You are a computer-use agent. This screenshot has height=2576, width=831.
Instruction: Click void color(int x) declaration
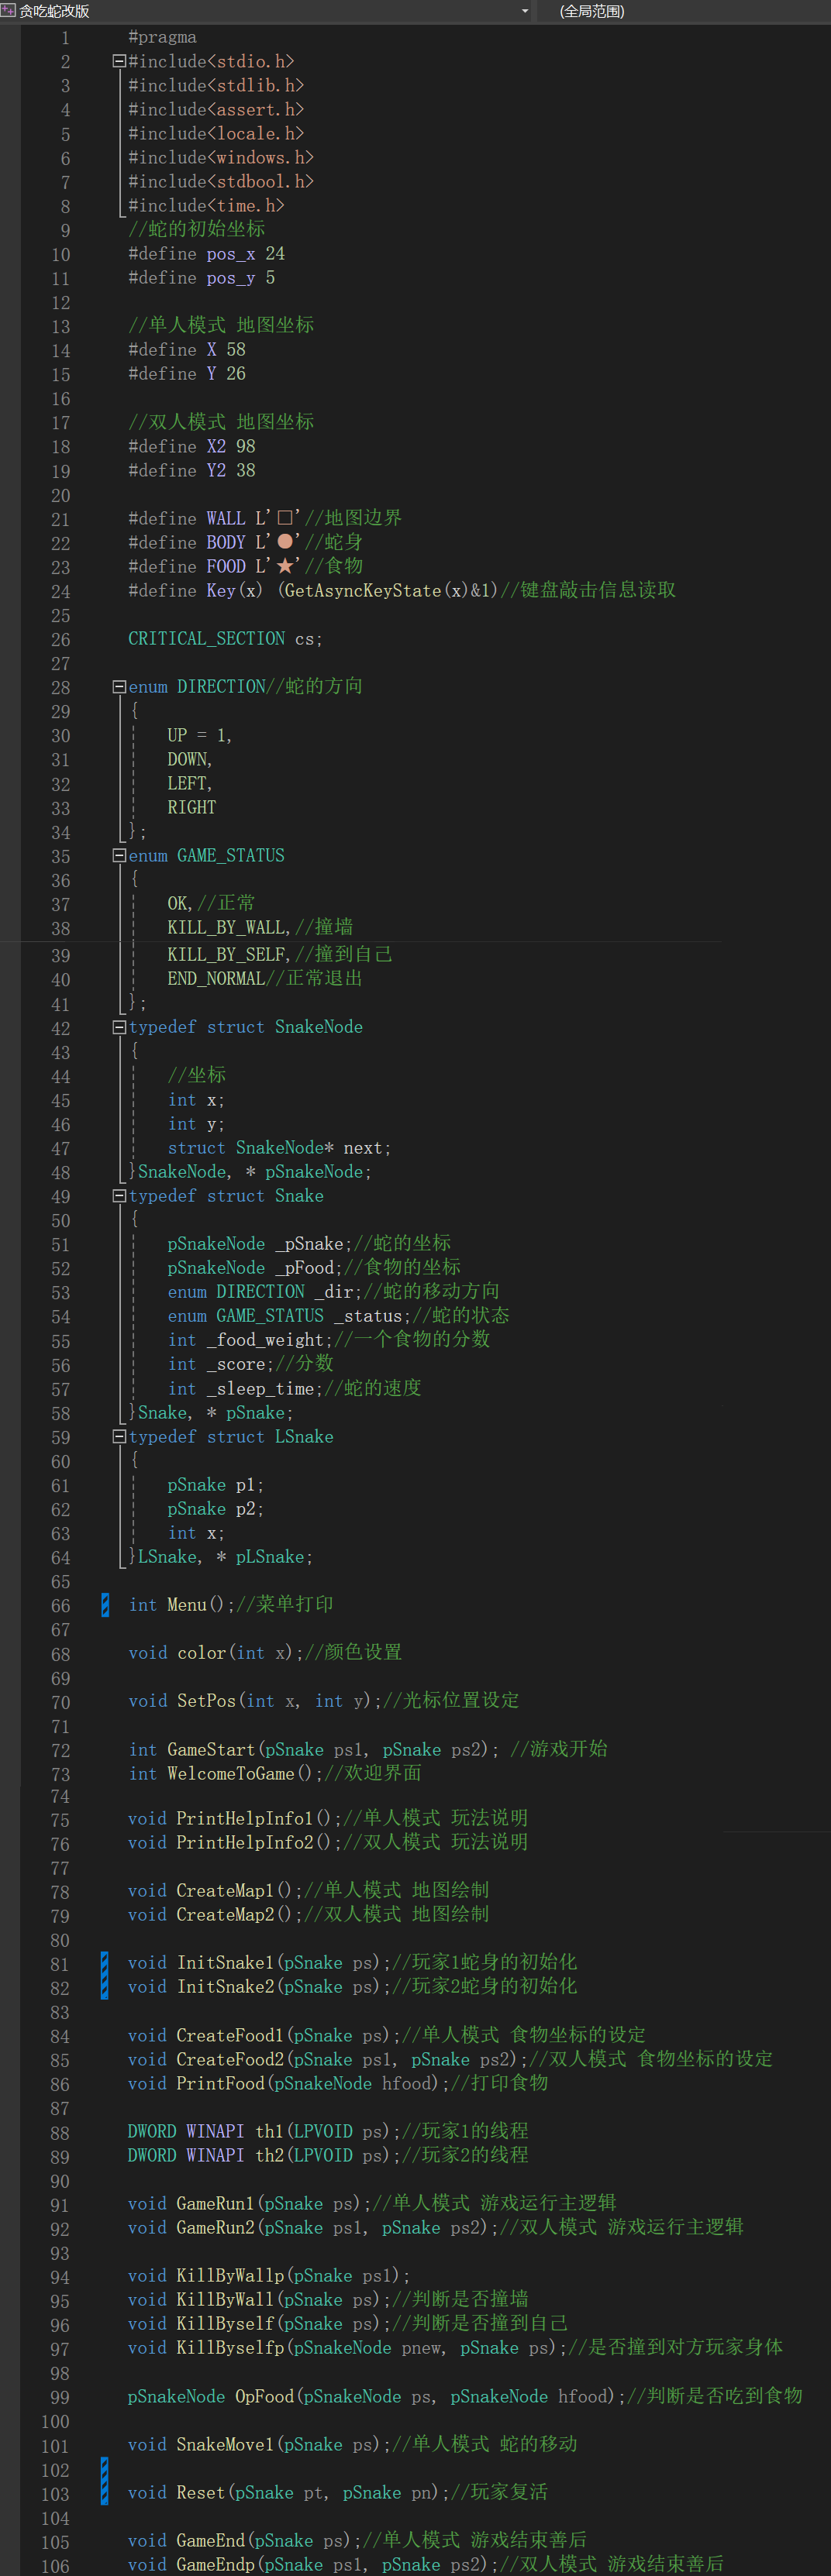[x=216, y=1653]
